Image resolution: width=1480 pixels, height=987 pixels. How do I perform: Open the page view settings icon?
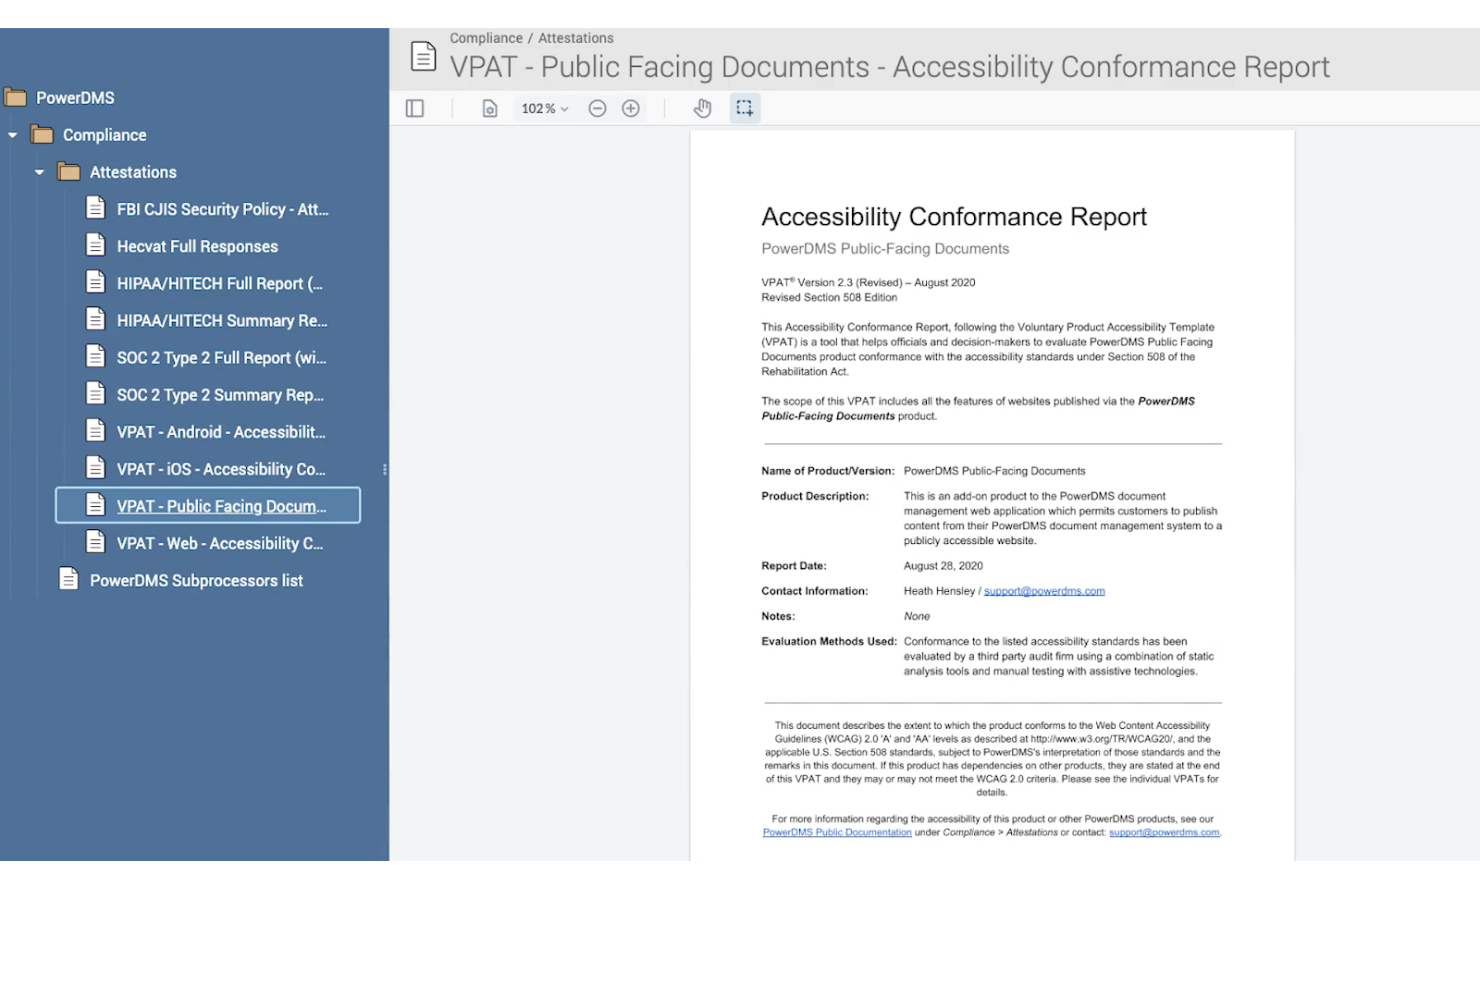coord(489,108)
